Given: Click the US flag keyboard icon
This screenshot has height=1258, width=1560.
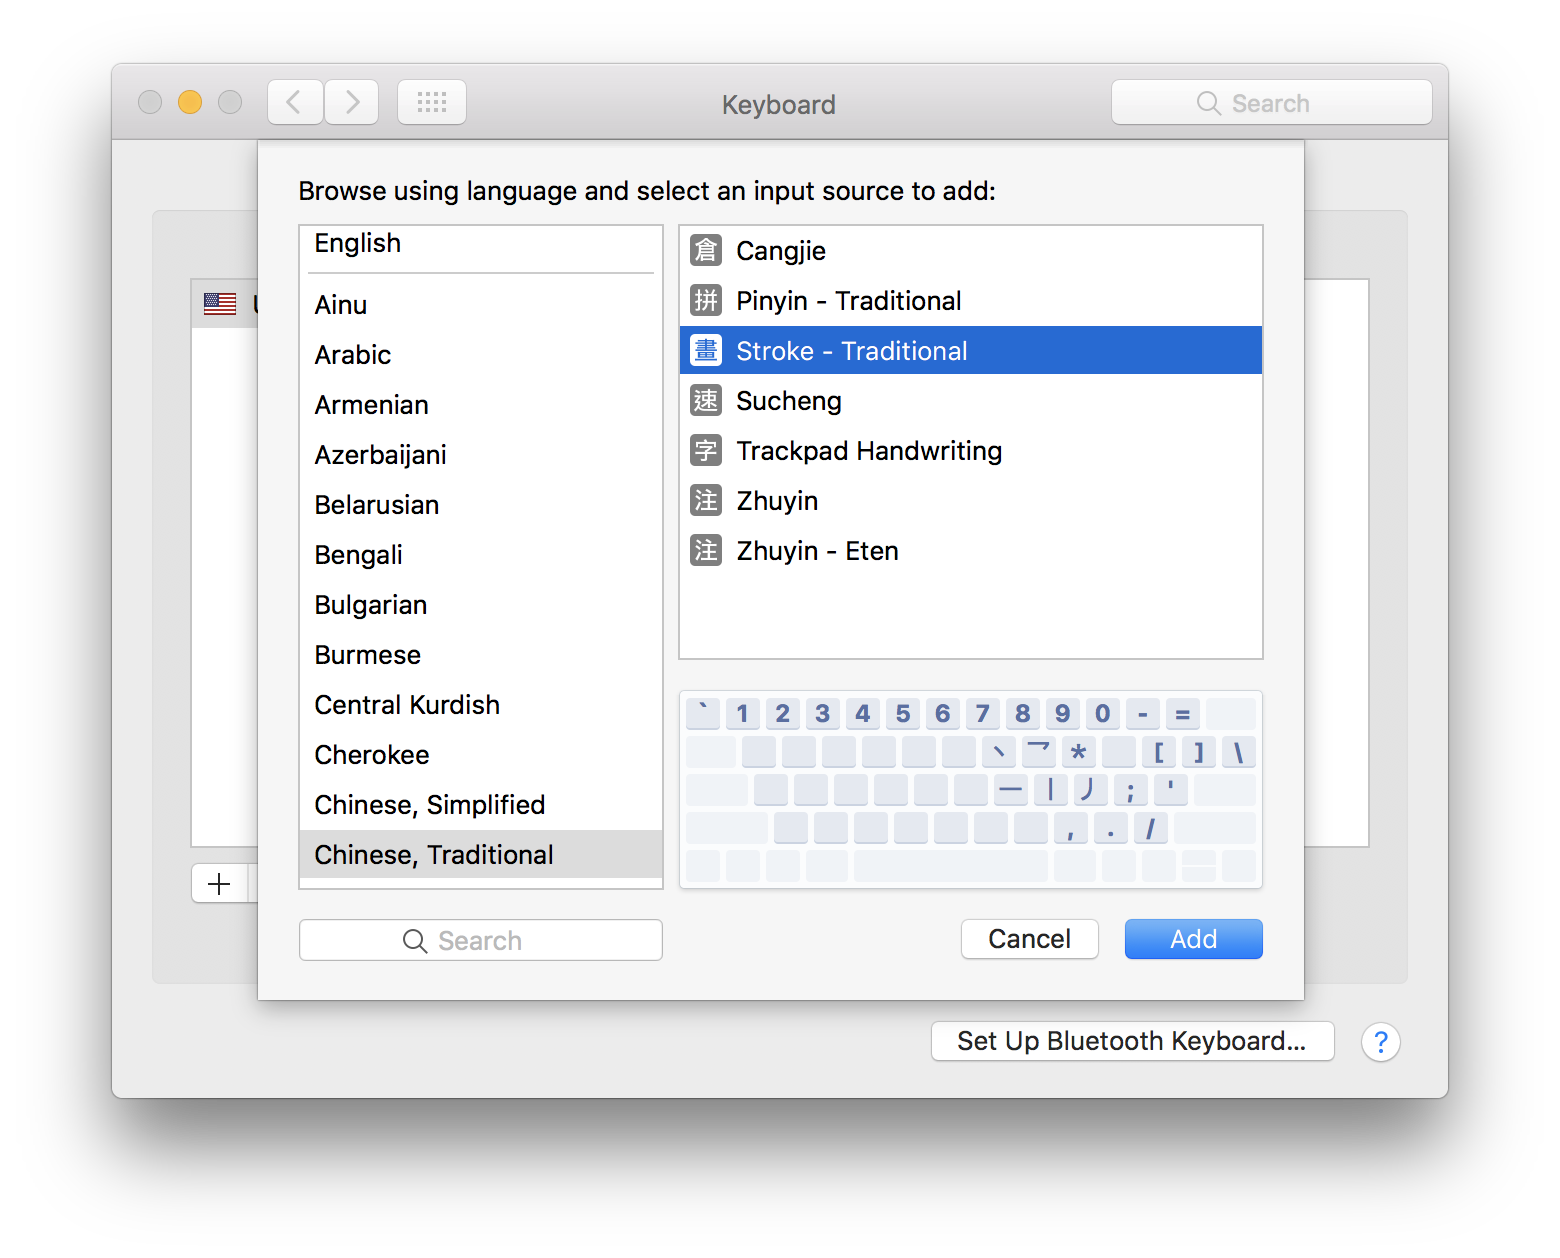Looking at the screenshot, I should (x=219, y=303).
